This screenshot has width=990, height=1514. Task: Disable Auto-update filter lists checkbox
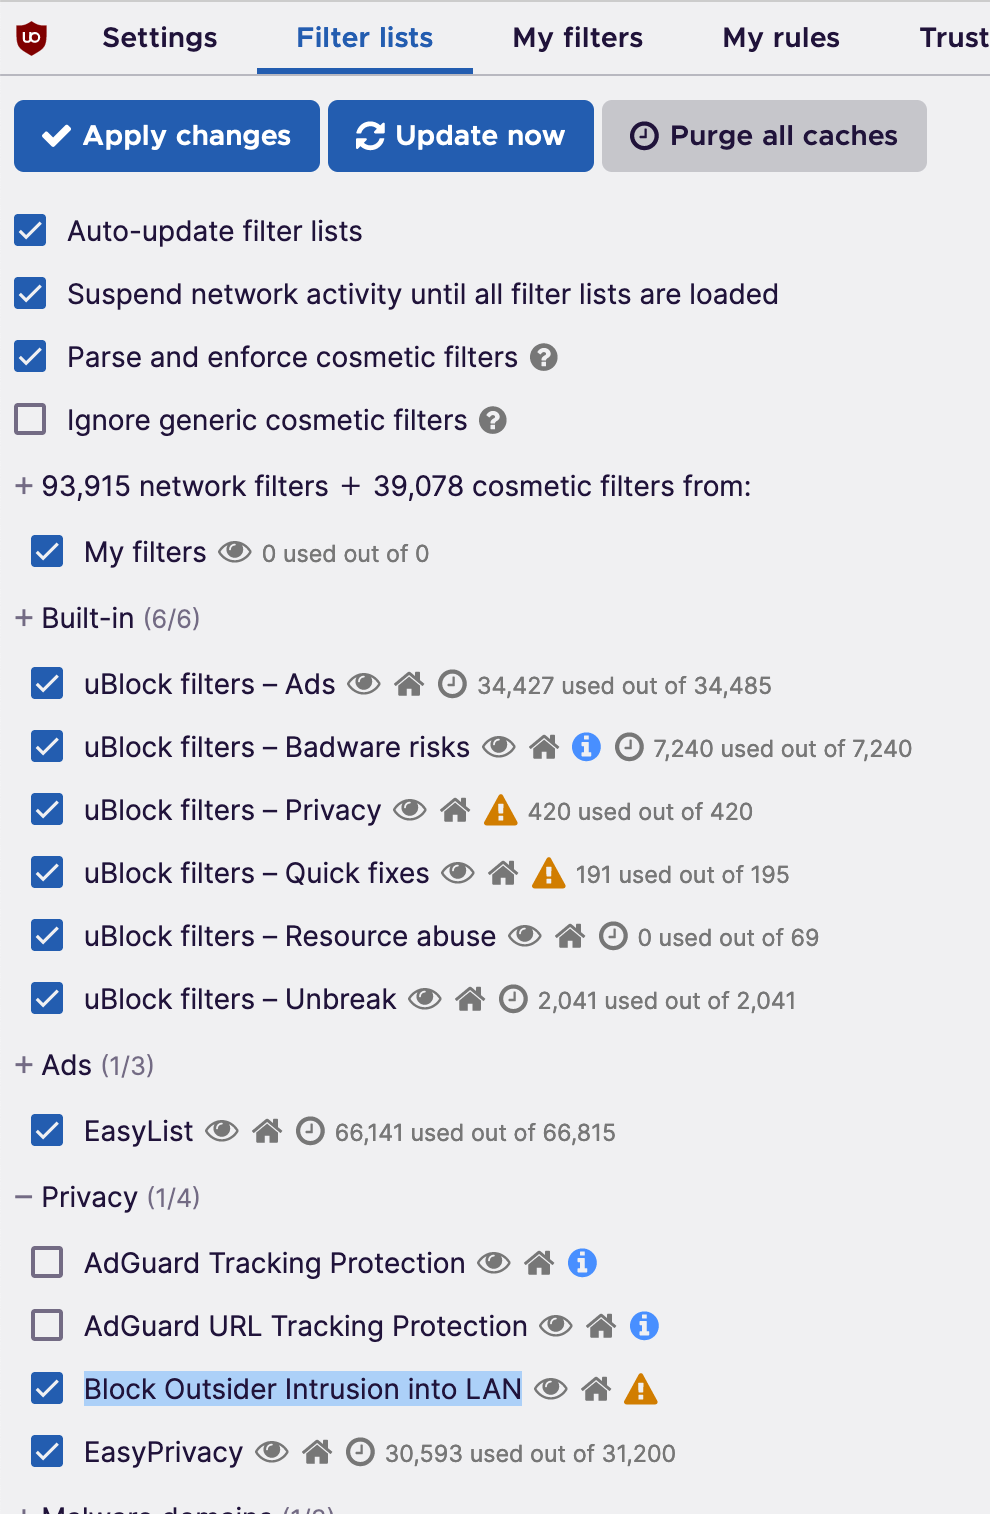click(x=31, y=231)
